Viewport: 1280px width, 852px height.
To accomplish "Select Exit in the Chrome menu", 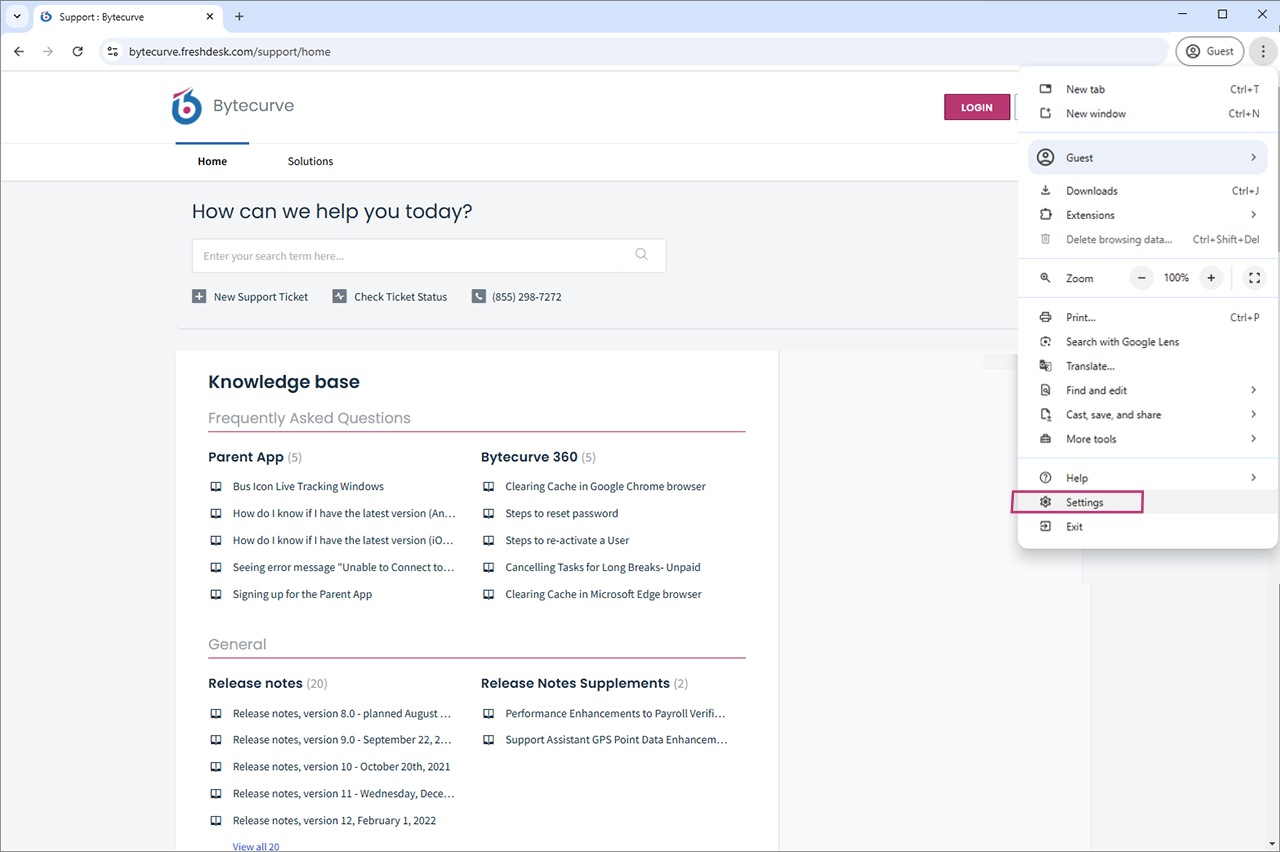I will (1148, 526).
